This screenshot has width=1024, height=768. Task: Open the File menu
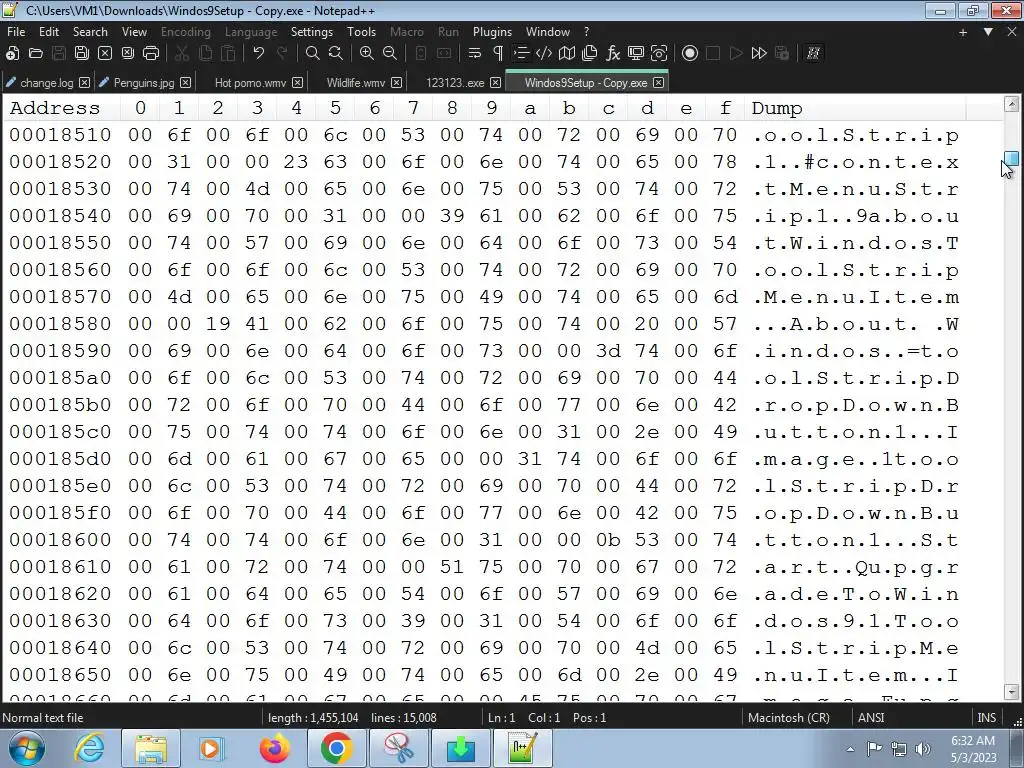tap(16, 31)
